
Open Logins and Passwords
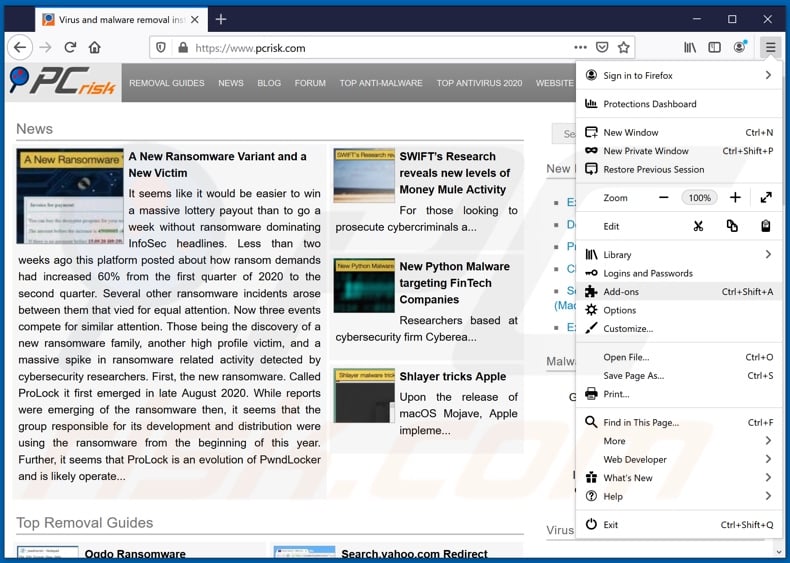pyautogui.click(x=679, y=273)
